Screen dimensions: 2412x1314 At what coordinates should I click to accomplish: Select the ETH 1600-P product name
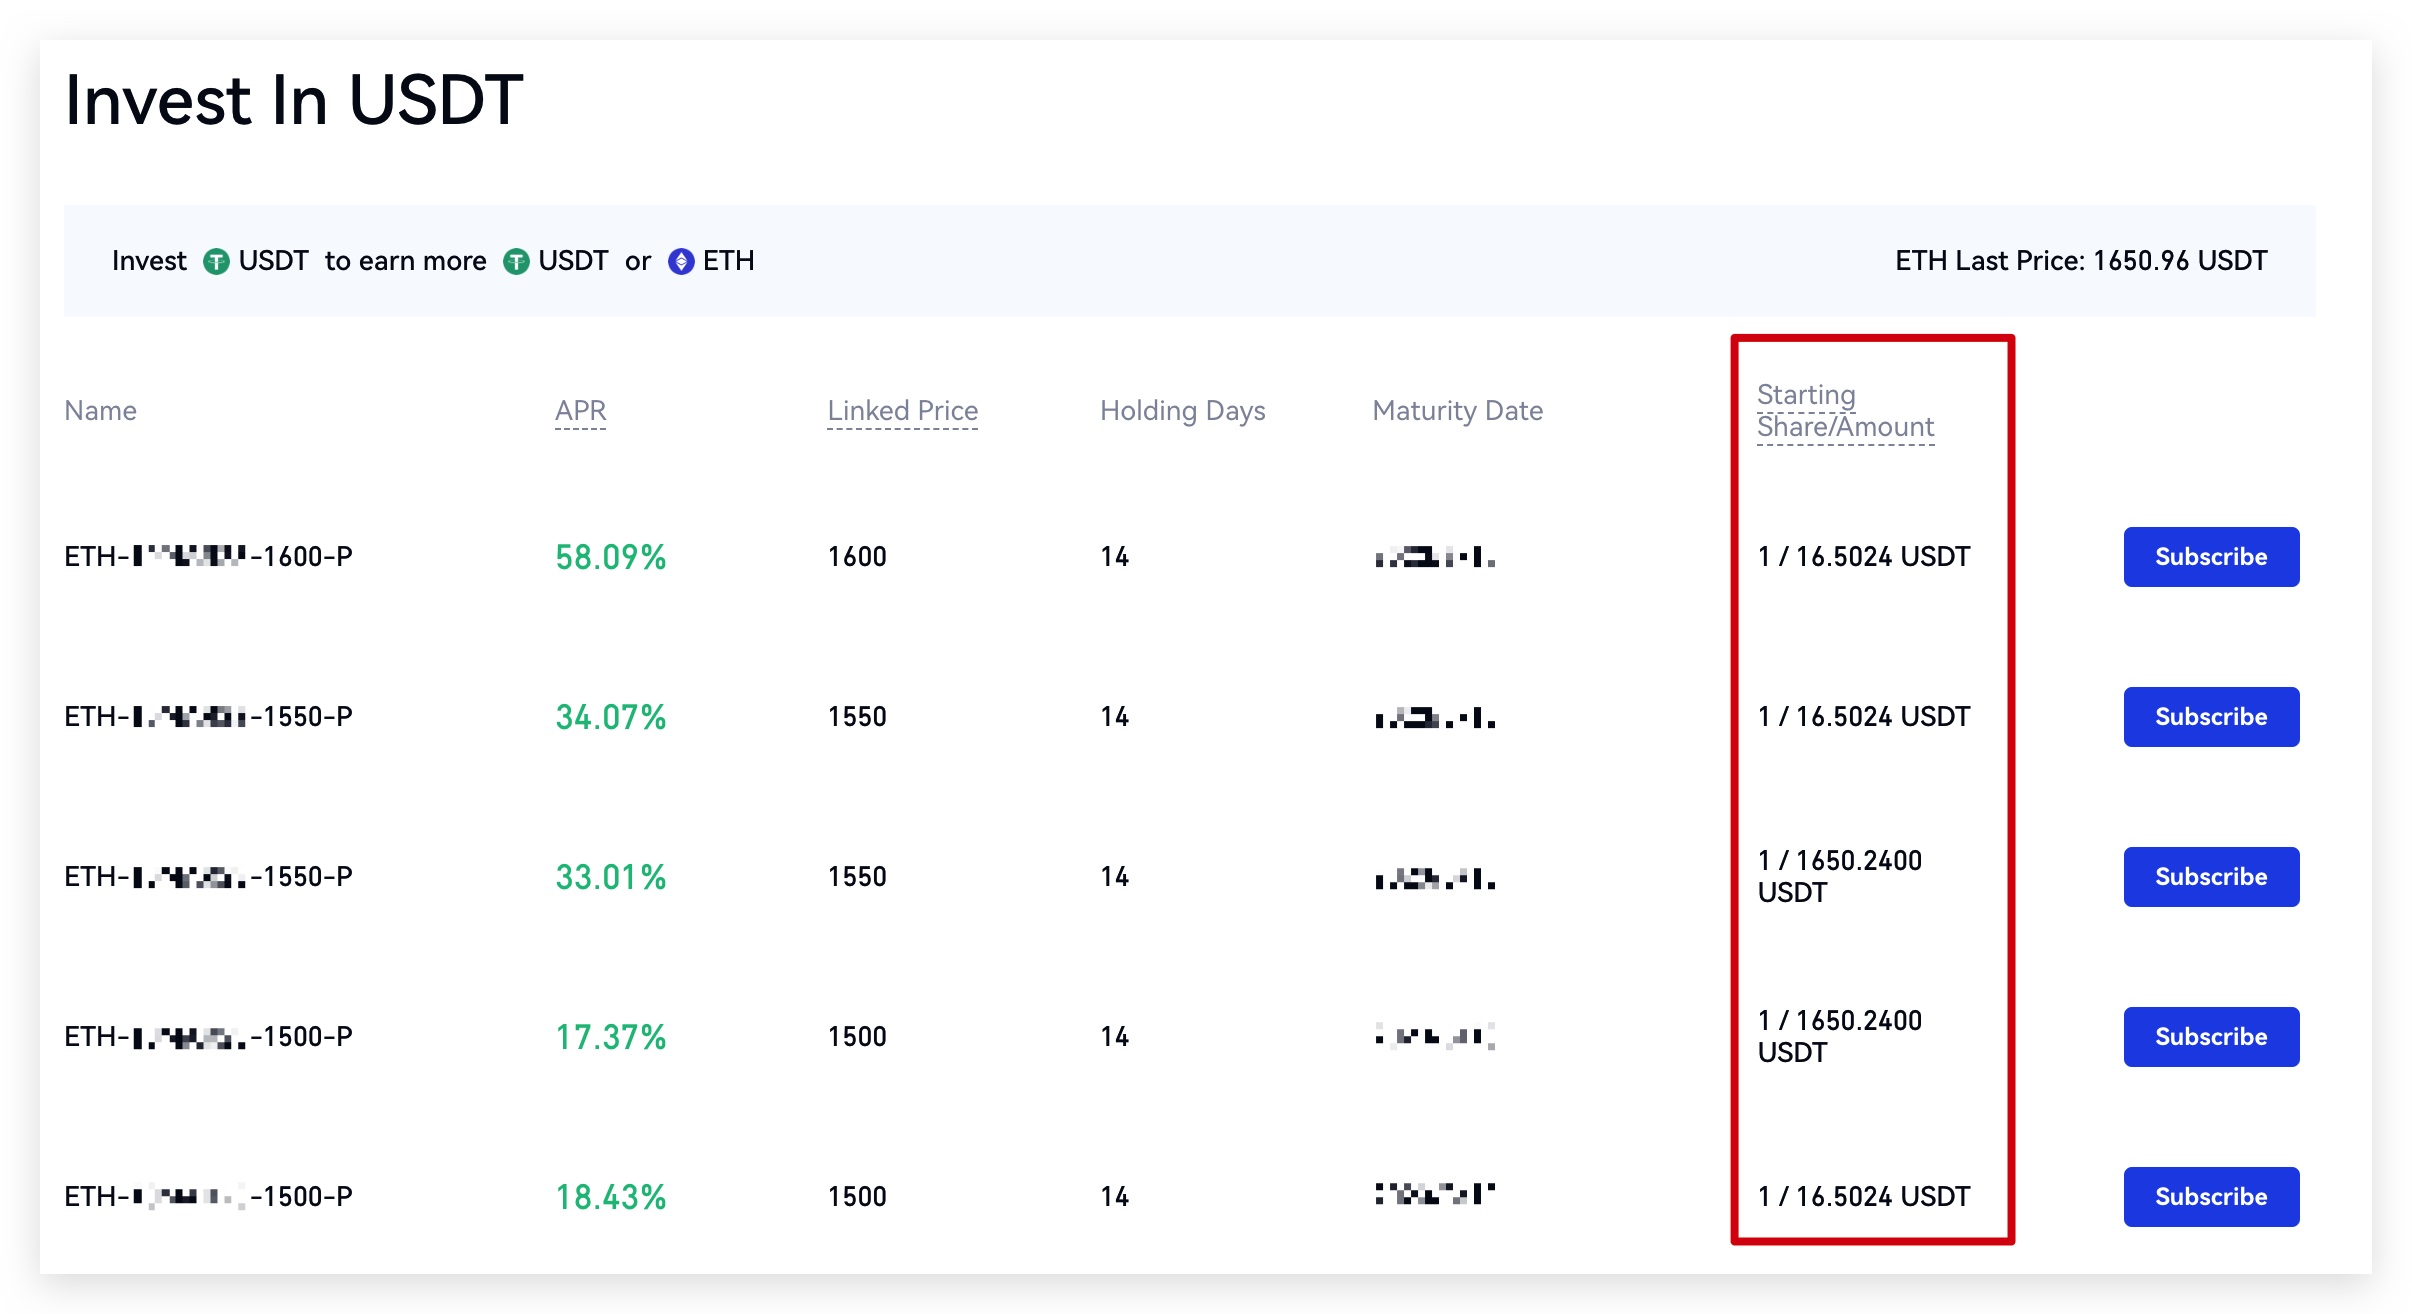tap(208, 557)
